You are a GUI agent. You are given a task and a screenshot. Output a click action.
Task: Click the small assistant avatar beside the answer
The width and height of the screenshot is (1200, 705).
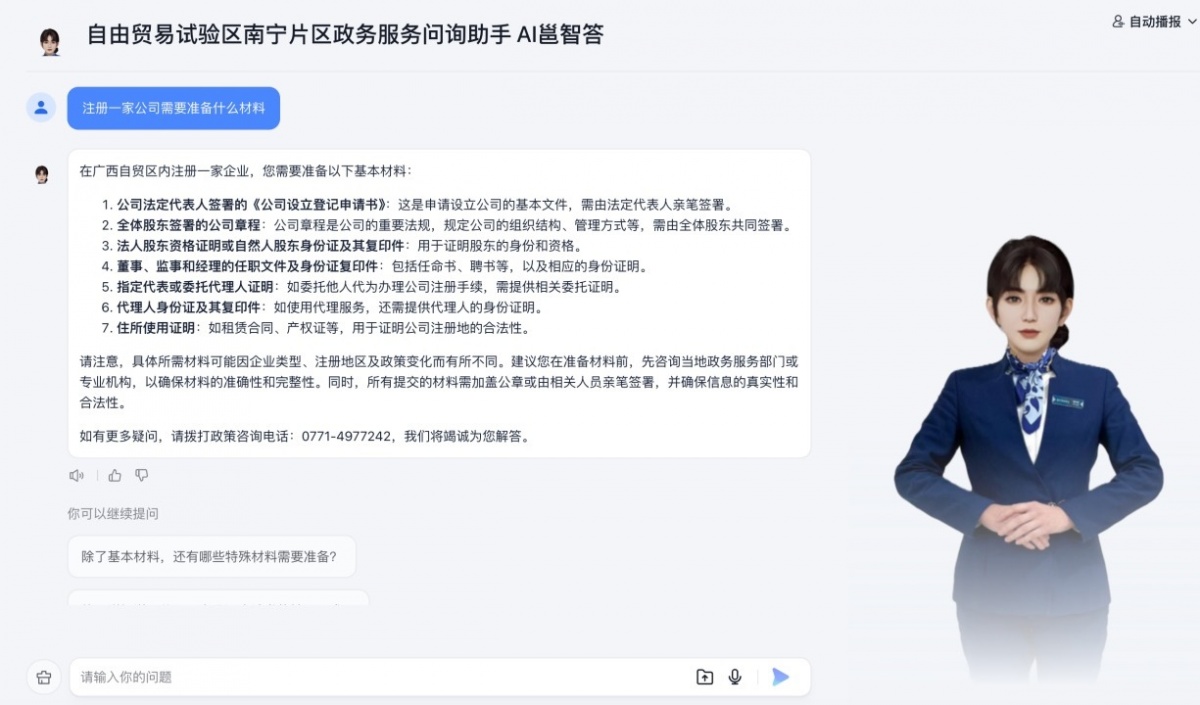click(42, 175)
